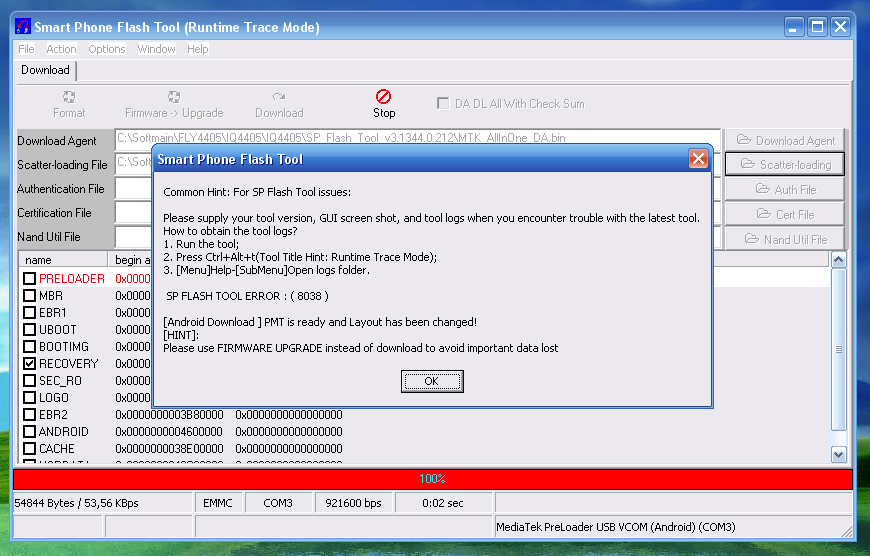Click the Nand Util File folder button
This screenshot has width=870, height=556.
784,239
